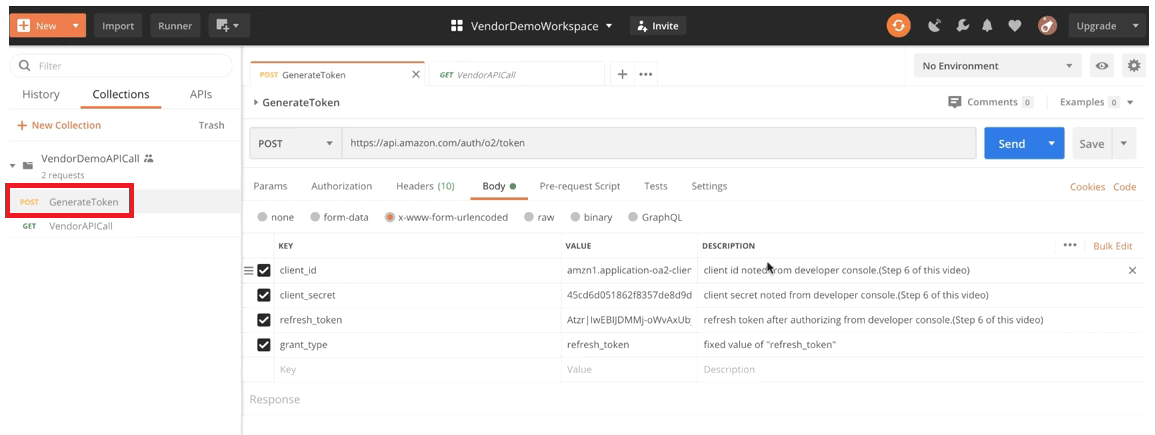Select the raw body type
Viewport: 1155px width, 435px height.
[x=528, y=217]
